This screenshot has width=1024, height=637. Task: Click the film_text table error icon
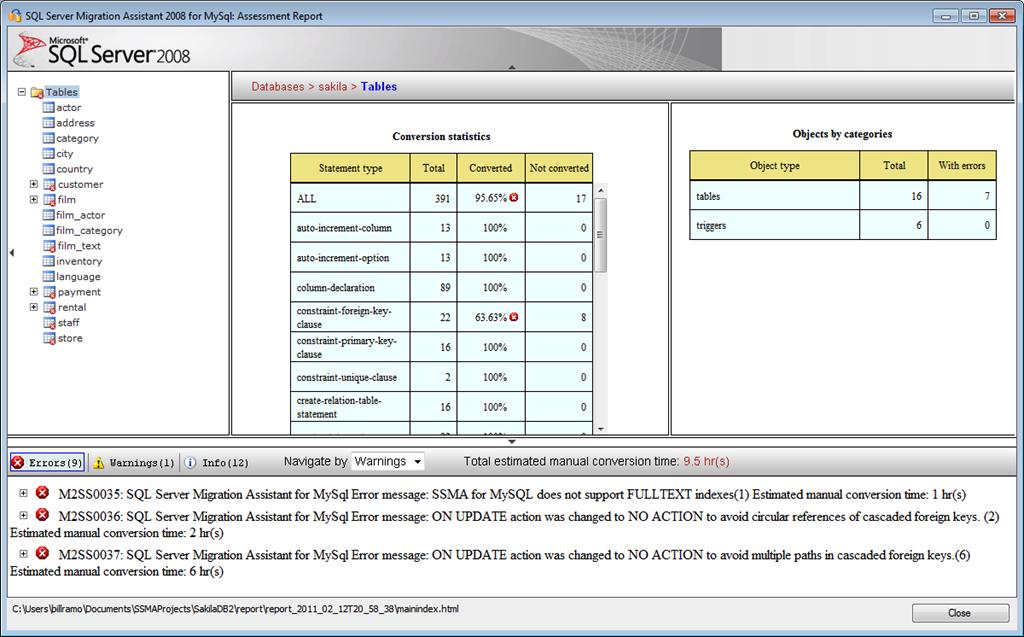(50, 246)
